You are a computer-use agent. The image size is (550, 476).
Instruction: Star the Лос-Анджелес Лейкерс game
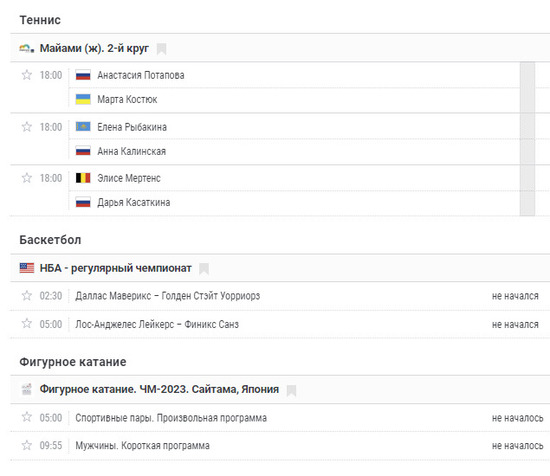coord(27,323)
